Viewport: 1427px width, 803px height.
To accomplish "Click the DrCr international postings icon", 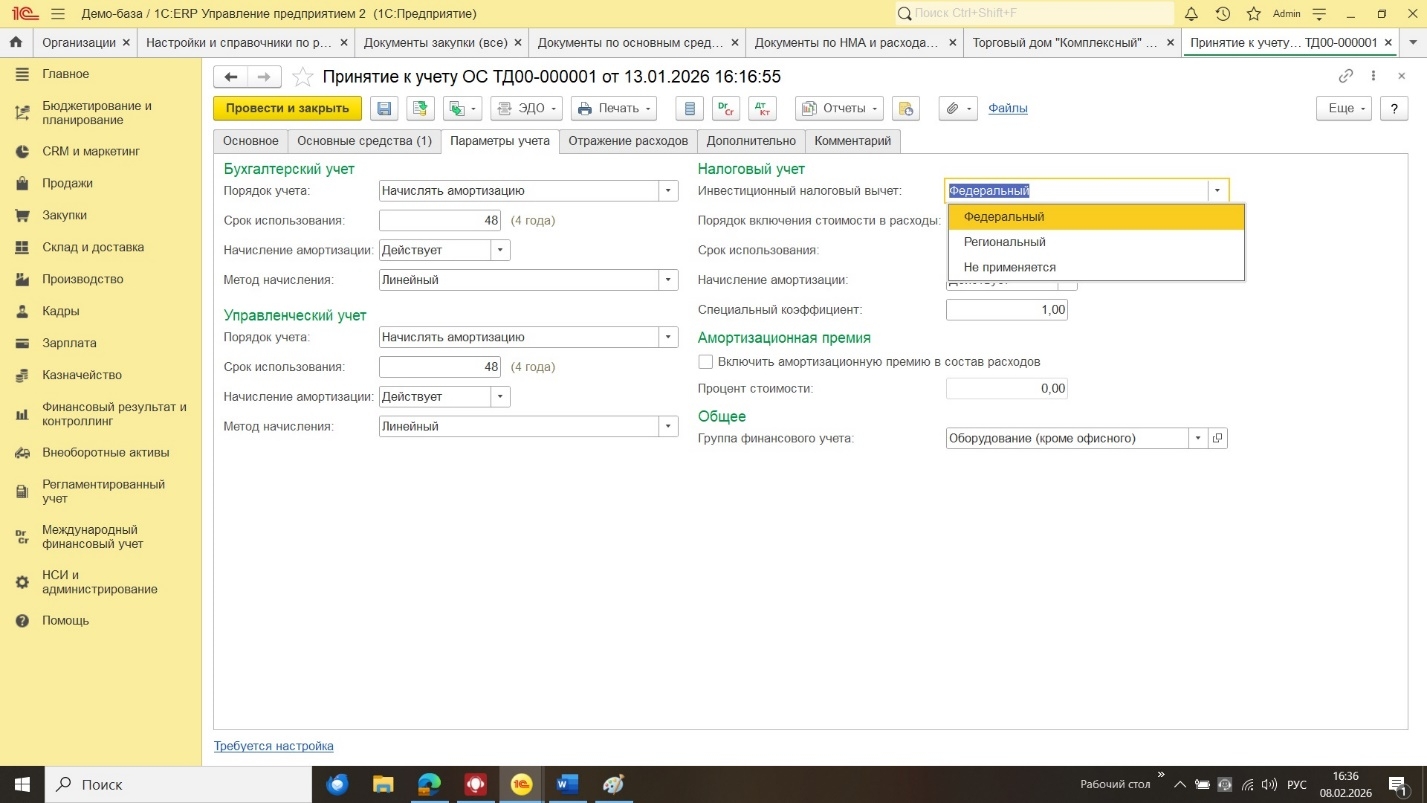I will pyautogui.click(x=725, y=108).
